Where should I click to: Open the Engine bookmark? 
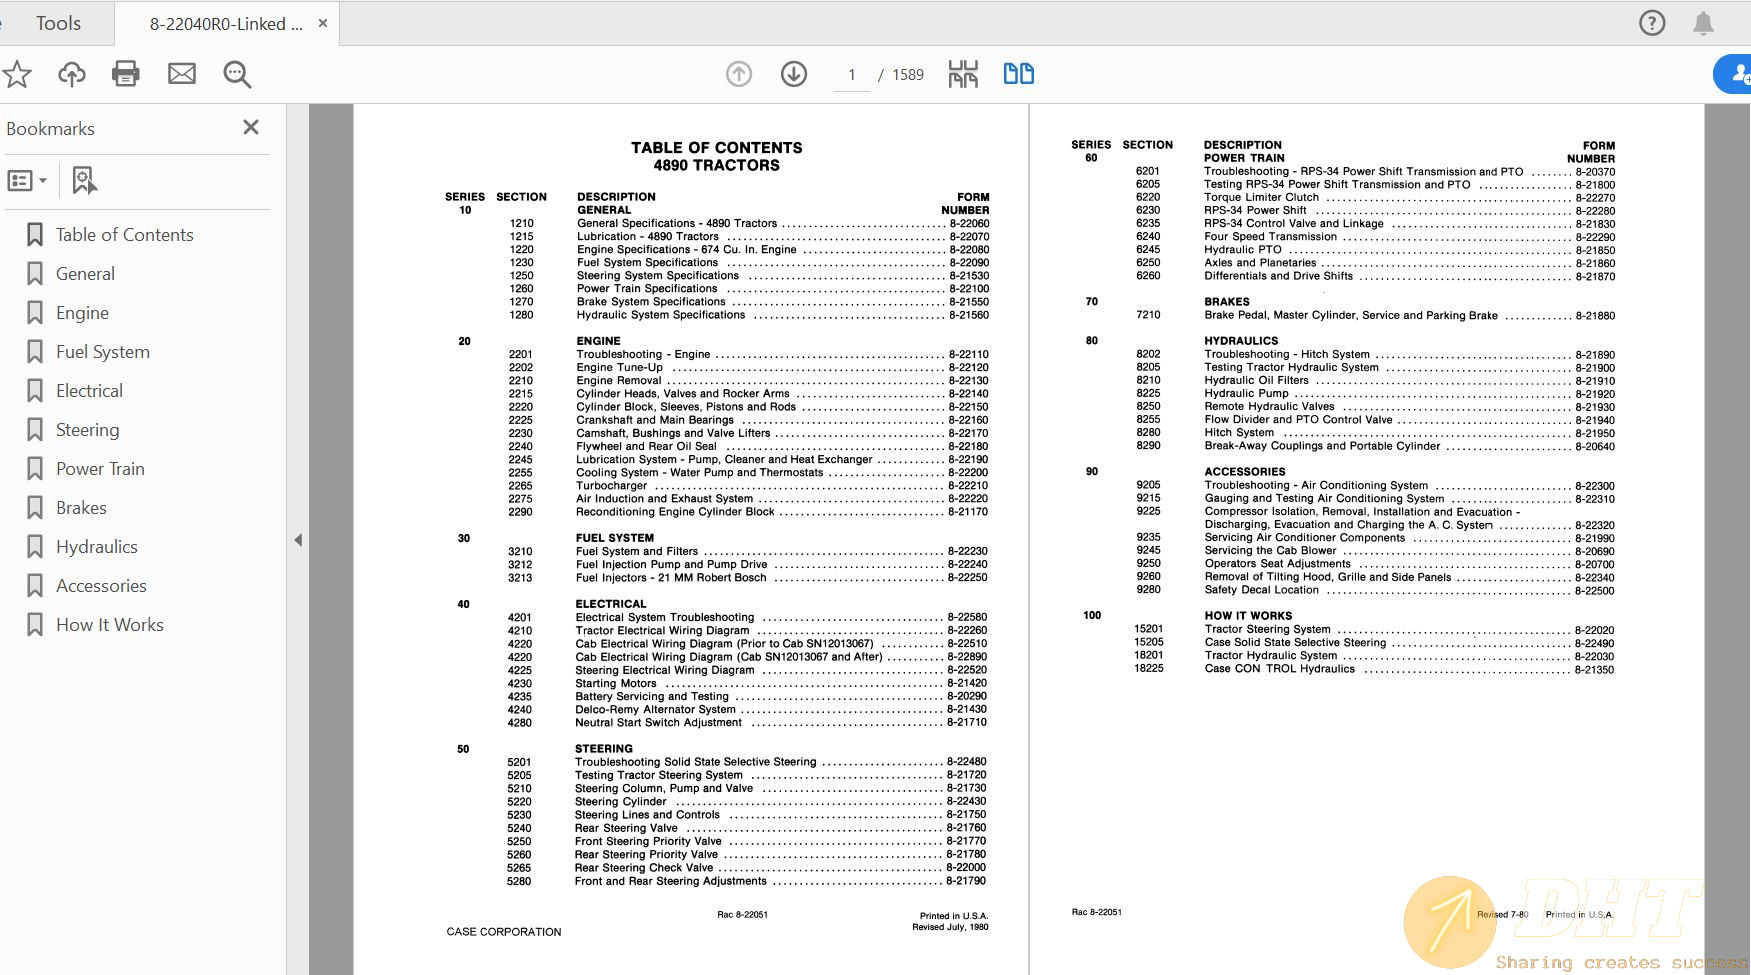click(x=82, y=312)
